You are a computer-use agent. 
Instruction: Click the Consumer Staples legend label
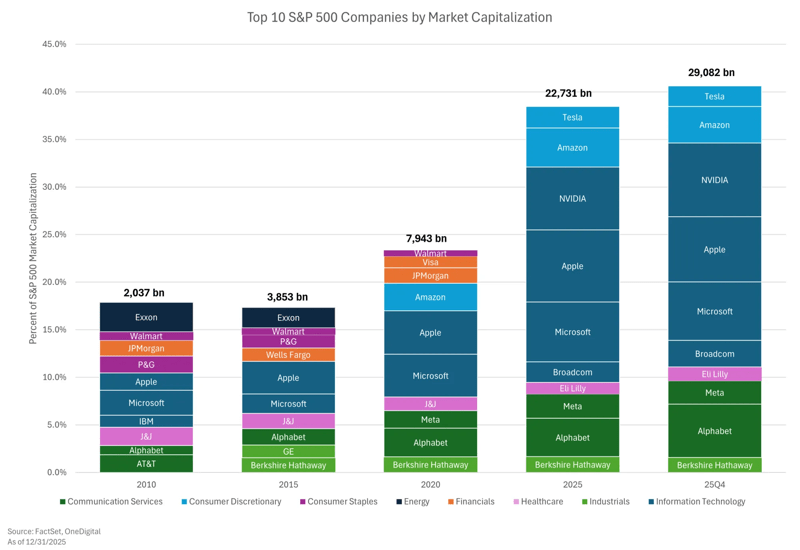pyautogui.click(x=341, y=502)
